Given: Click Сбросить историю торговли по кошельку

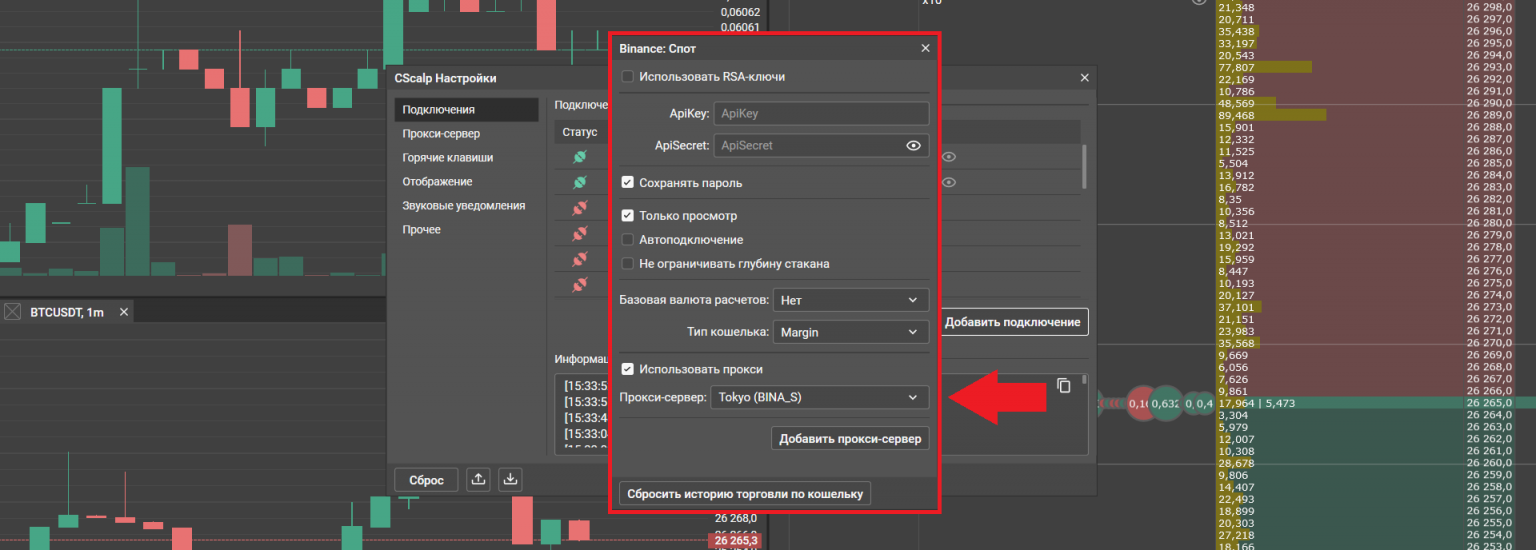Looking at the screenshot, I should tap(745, 494).
